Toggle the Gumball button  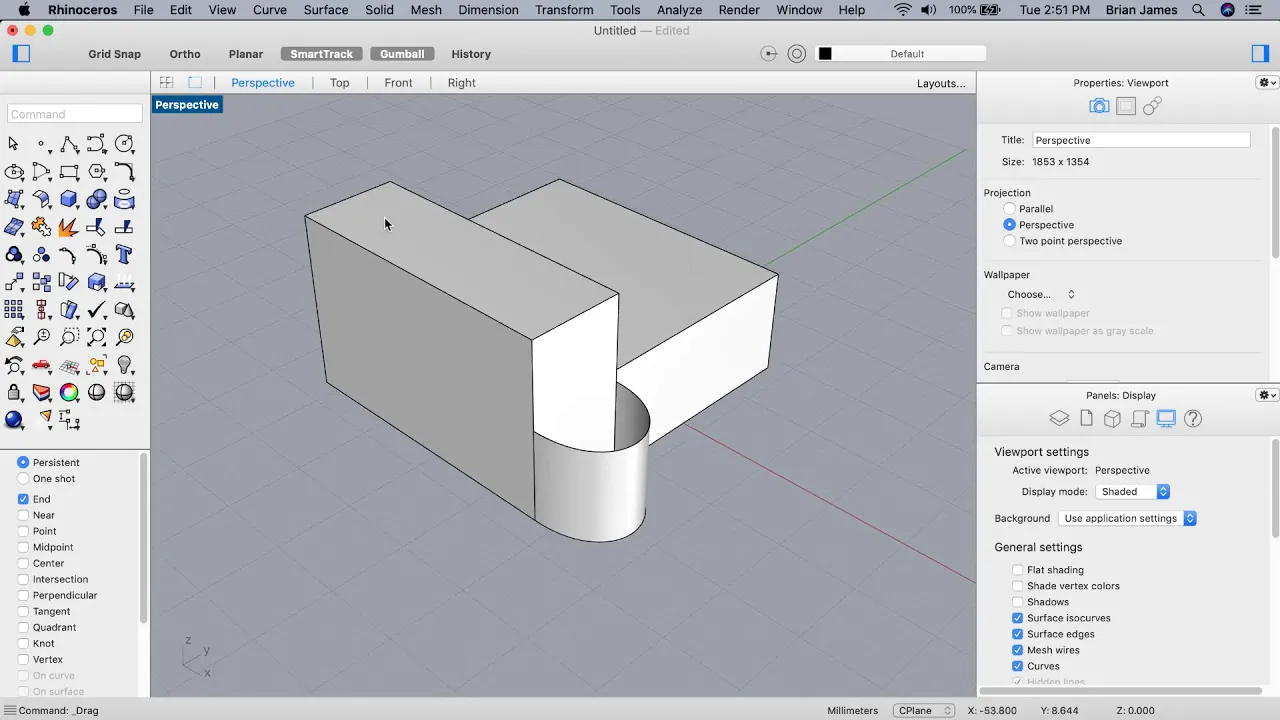click(402, 54)
